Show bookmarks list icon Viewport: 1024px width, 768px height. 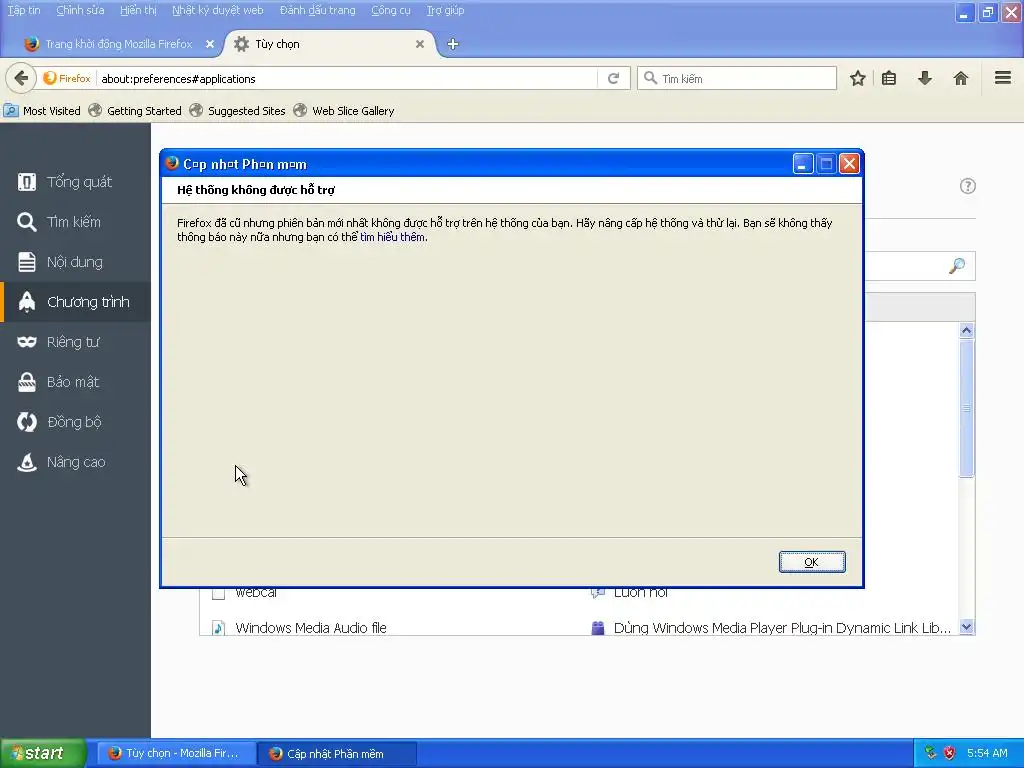889,78
